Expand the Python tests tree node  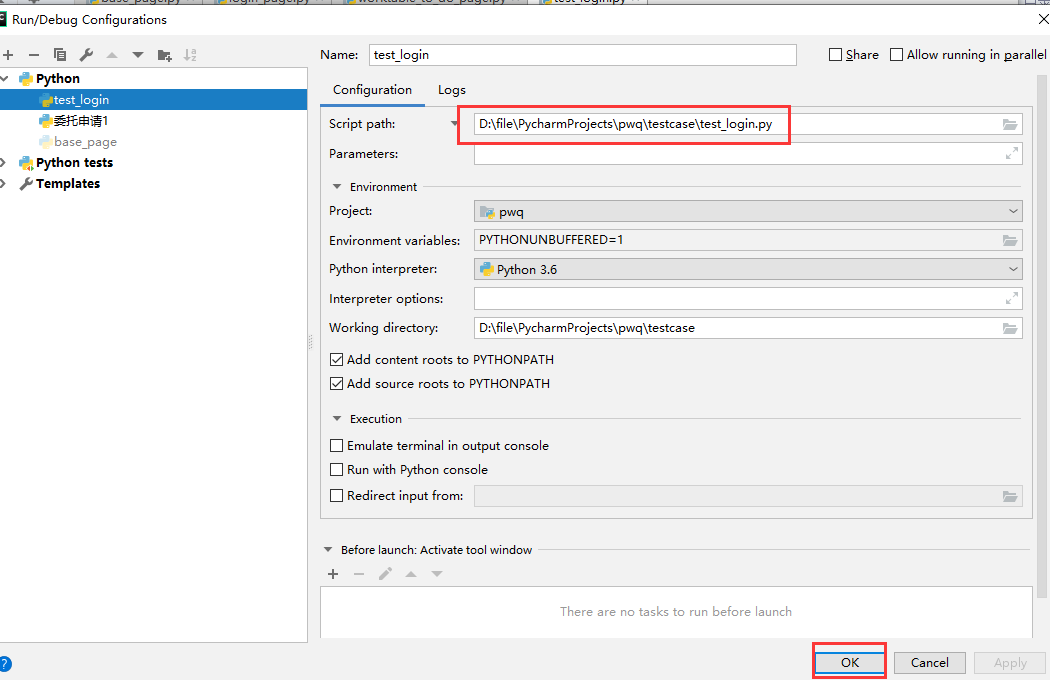[x=3, y=163]
